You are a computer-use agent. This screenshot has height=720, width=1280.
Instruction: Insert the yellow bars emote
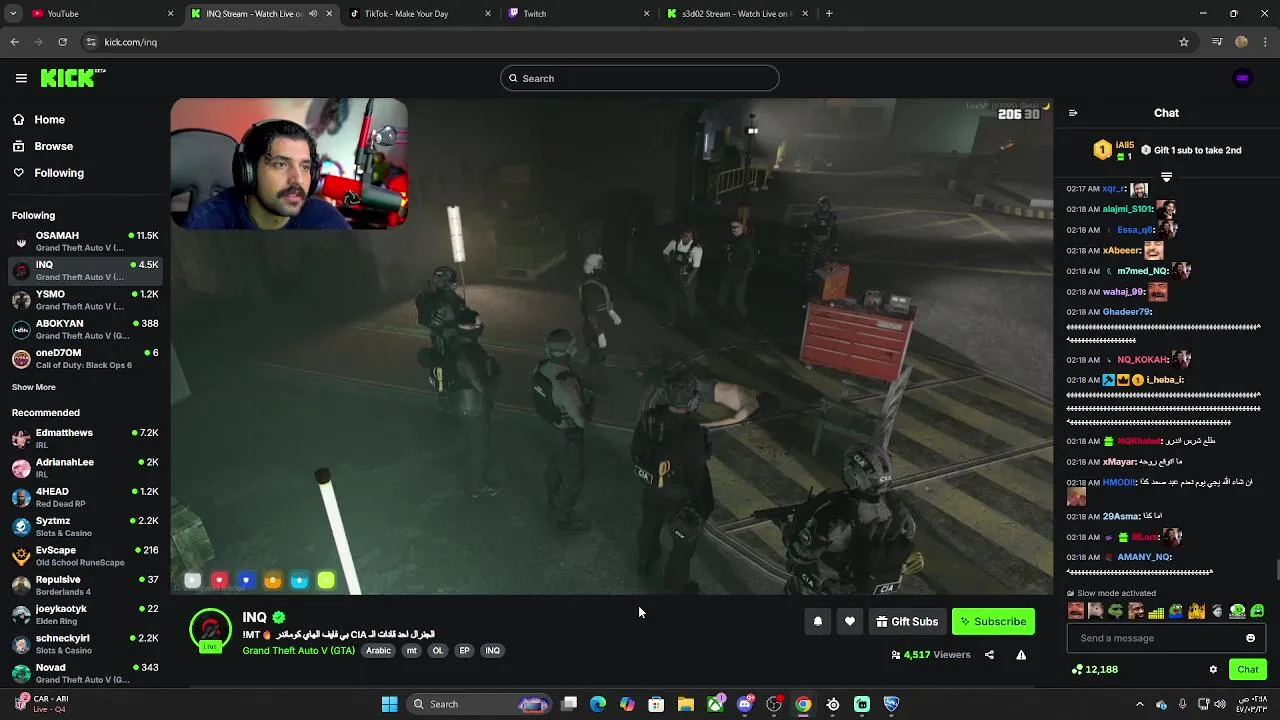[x=1156, y=611]
